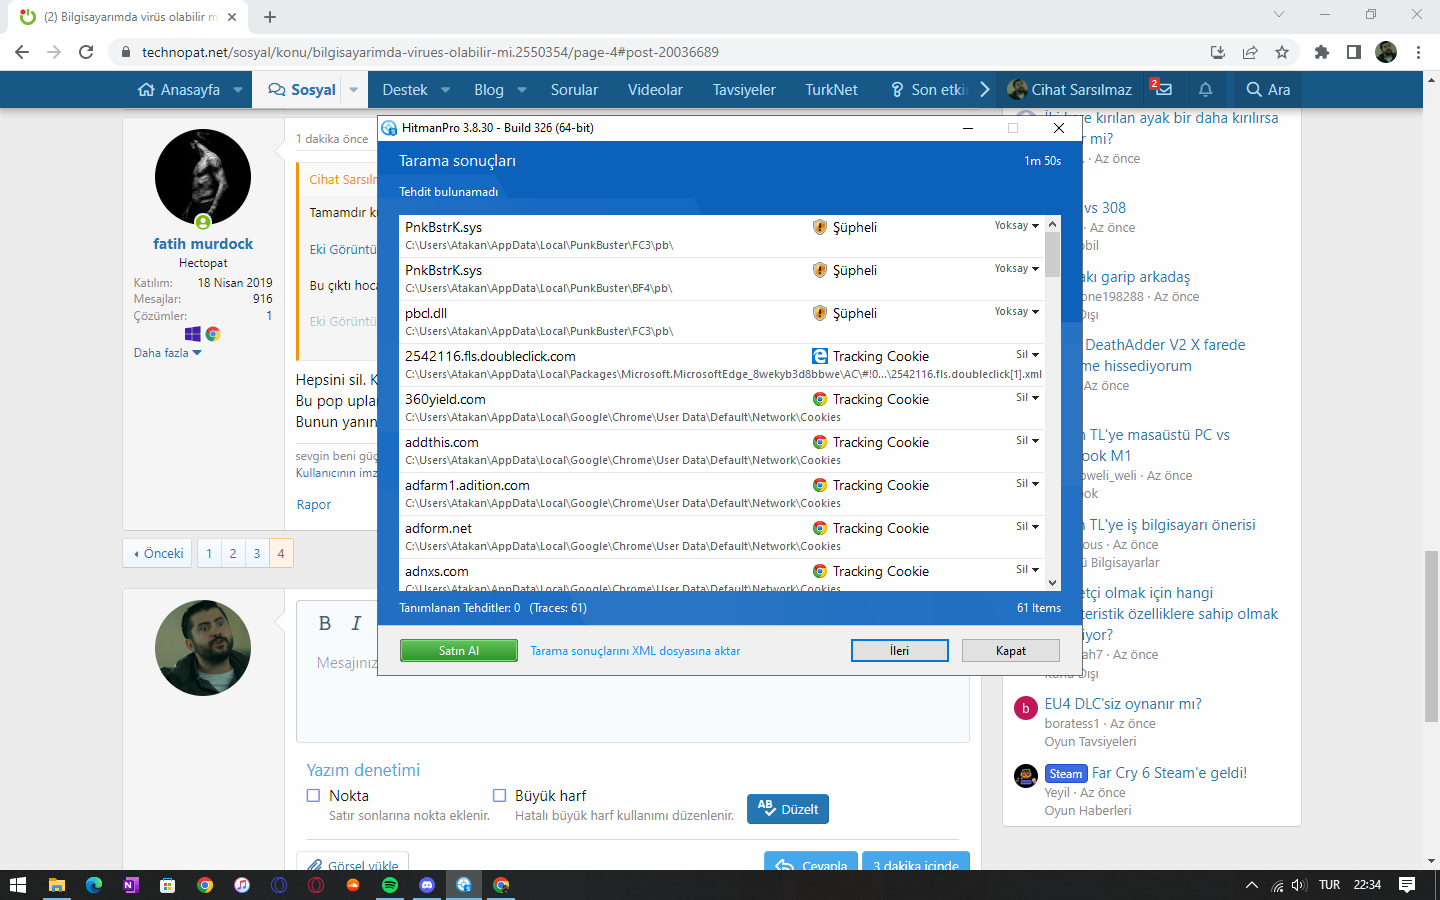This screenshot has width=1440, height=900.
Task: Open Microsoft Edge from the taskbar
Action: (x=94, y=885)
